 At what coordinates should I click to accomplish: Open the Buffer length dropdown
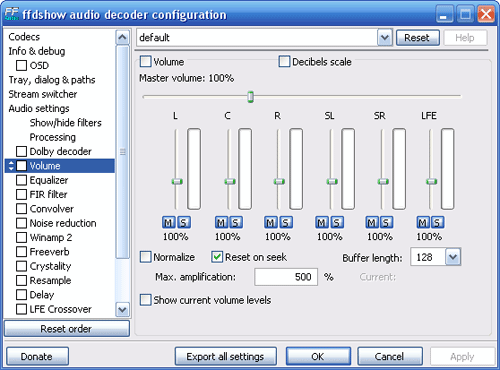(x=453, y=257)
